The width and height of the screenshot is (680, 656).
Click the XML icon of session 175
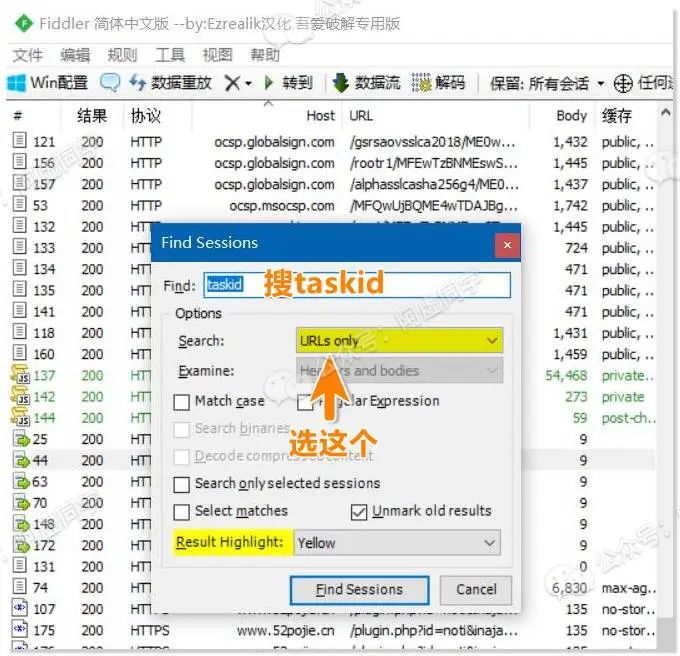(x=20, y=628)
